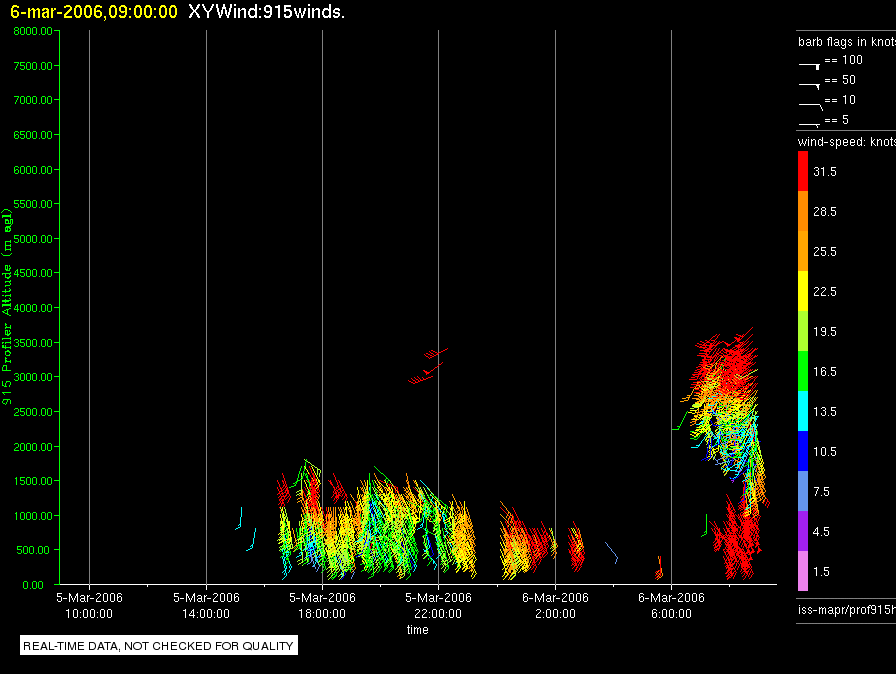
Task: Click the 5-Mar-2006 14:00:00 time label
Action: [206, 605]
